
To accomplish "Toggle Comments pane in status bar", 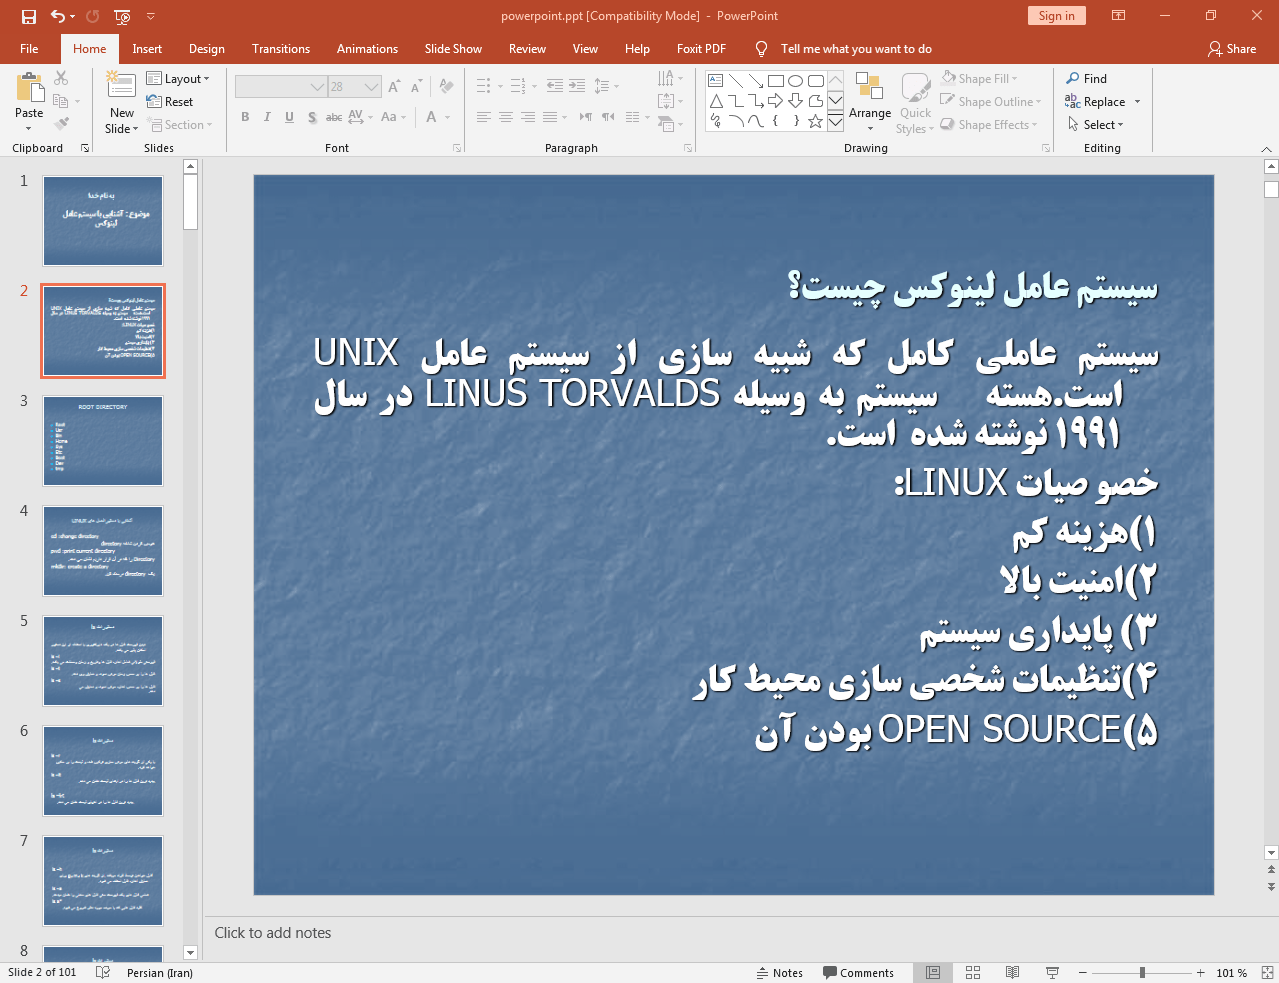I will (x=858, y=973).
